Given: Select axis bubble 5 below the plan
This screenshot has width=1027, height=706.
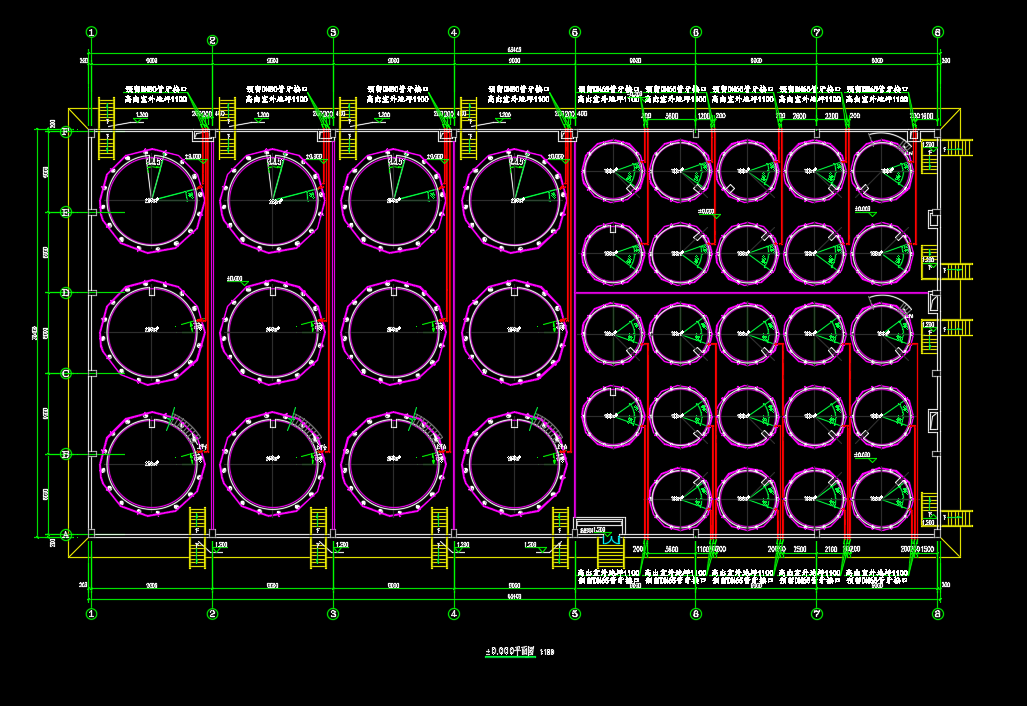Looking at the screenshot, I should coord(575,614).
